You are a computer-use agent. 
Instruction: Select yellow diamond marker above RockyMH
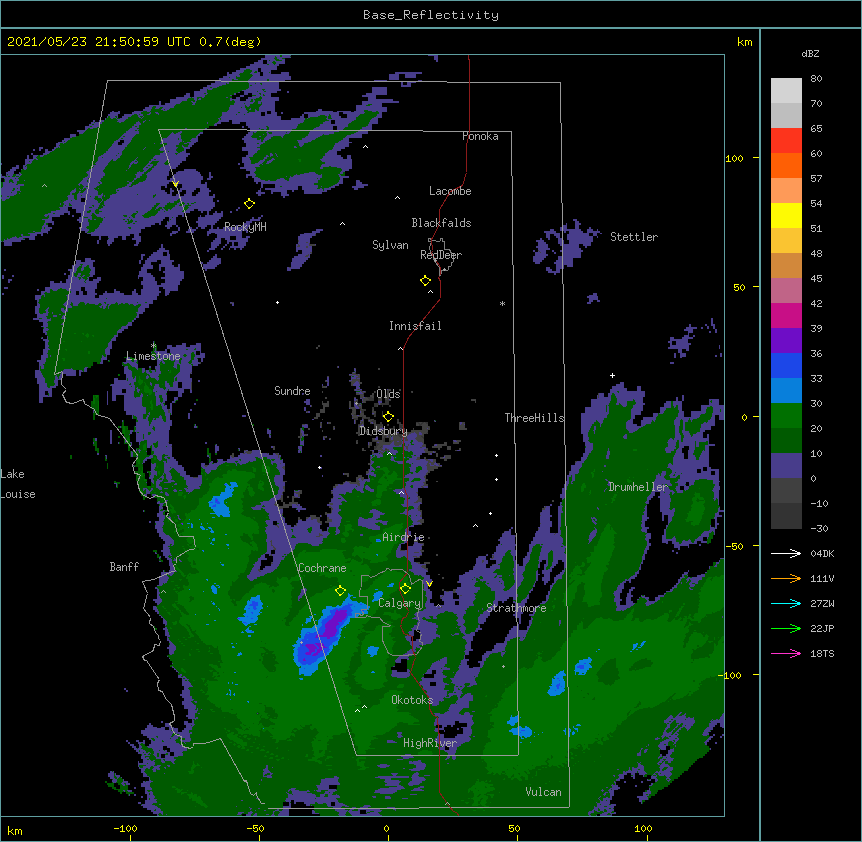[x=250, y=204]
